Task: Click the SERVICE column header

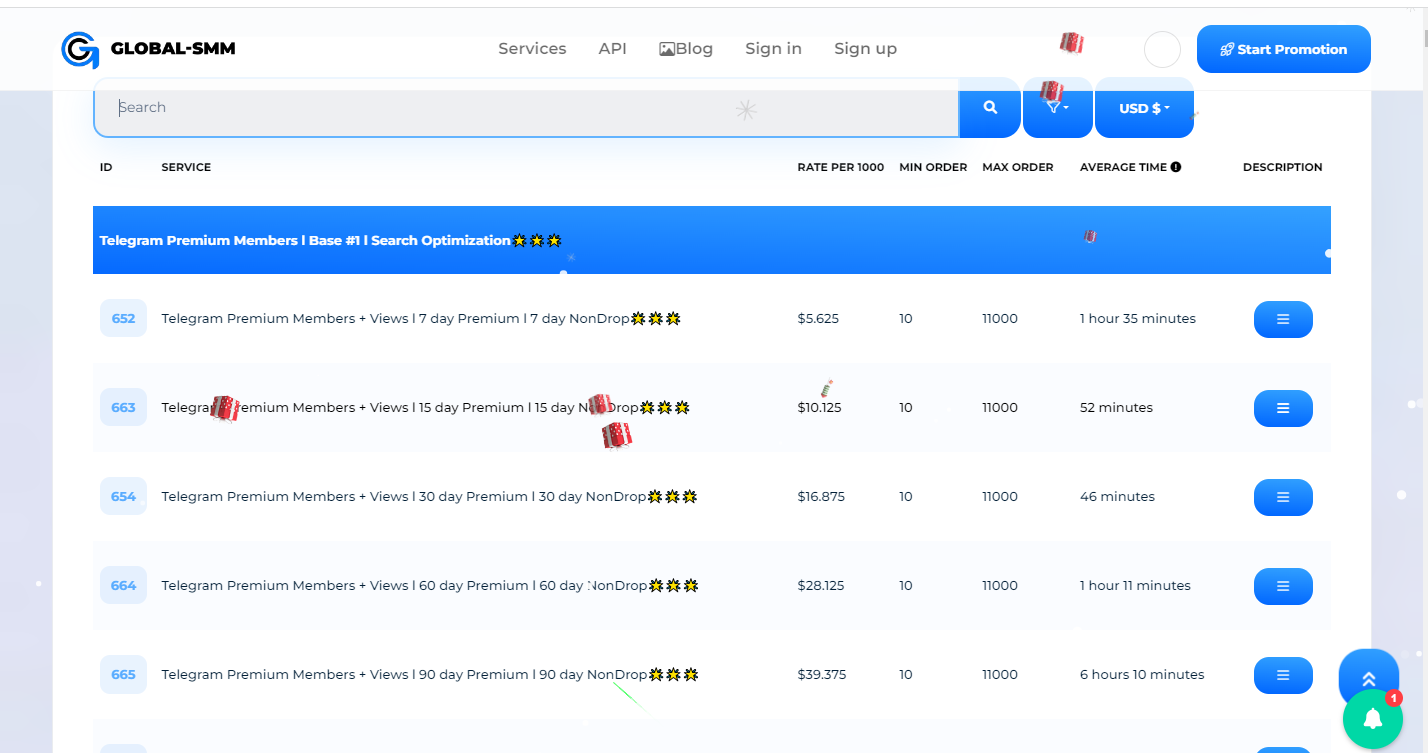Action: click(x=186, y=167)
